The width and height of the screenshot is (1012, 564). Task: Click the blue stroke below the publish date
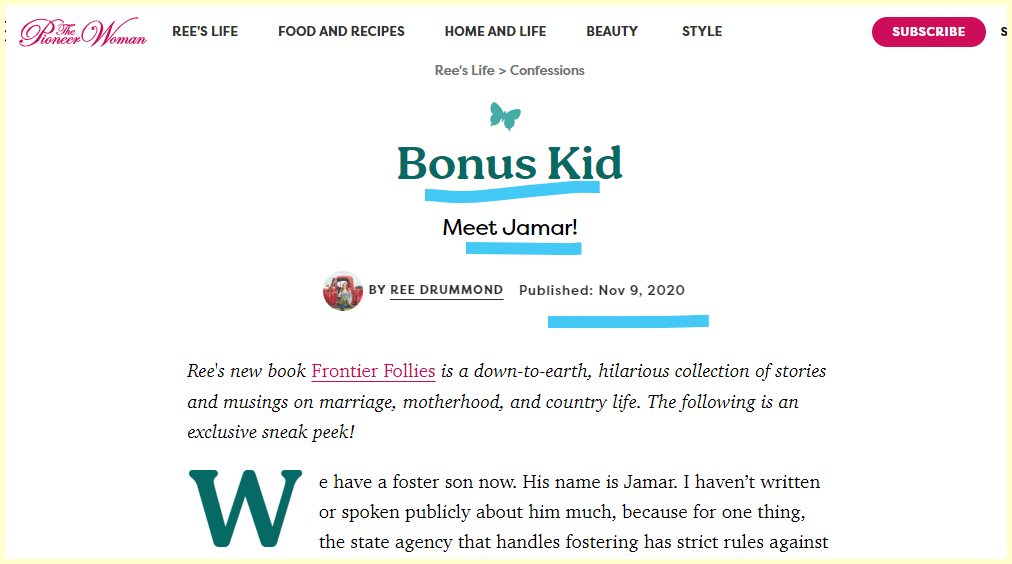pos(628,321)
